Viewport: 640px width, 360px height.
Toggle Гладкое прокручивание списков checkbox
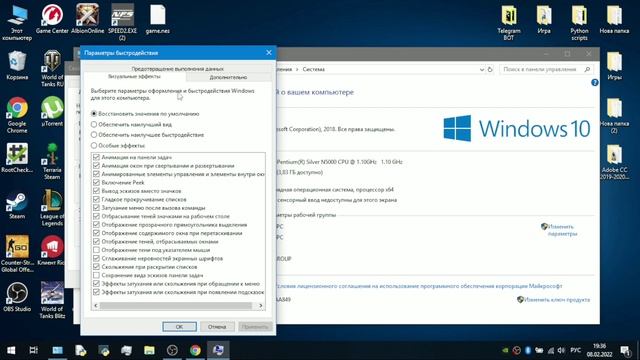pyautogui.click(x=96, y=199)
